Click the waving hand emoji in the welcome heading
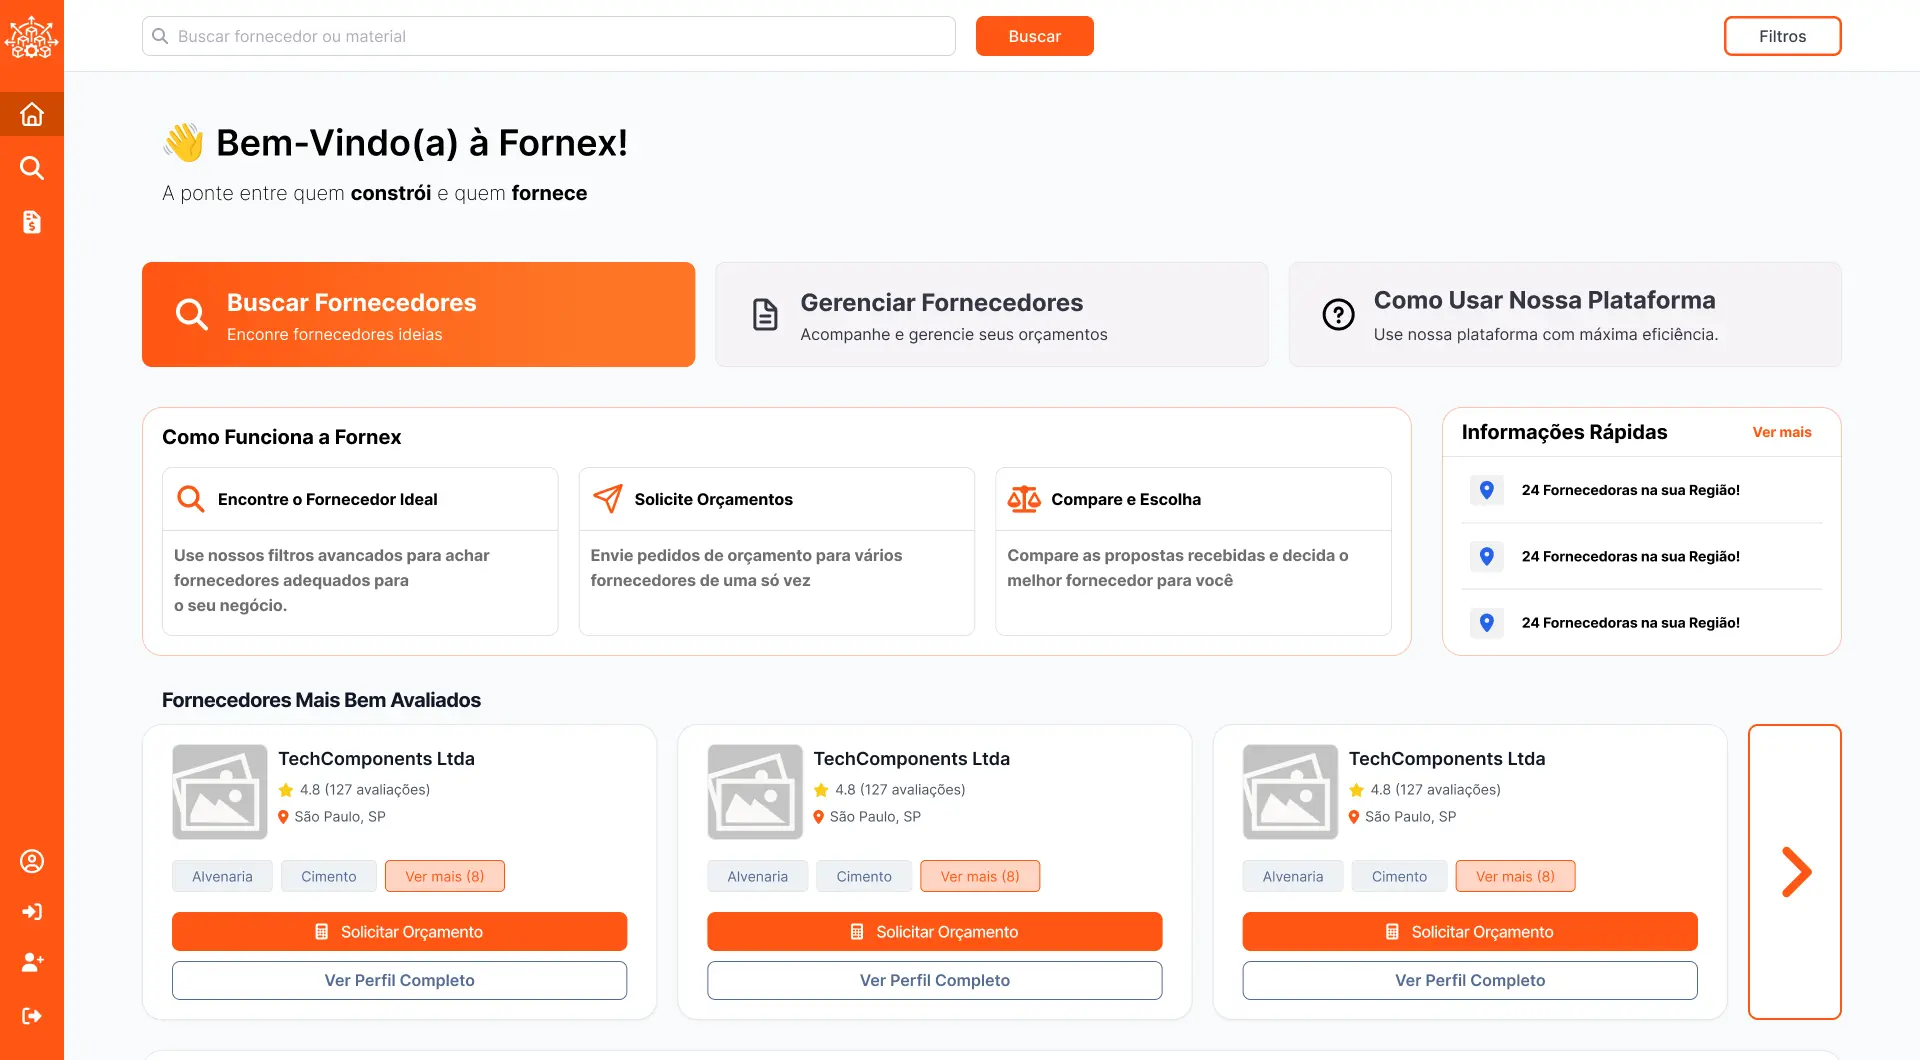 (184, 143)
